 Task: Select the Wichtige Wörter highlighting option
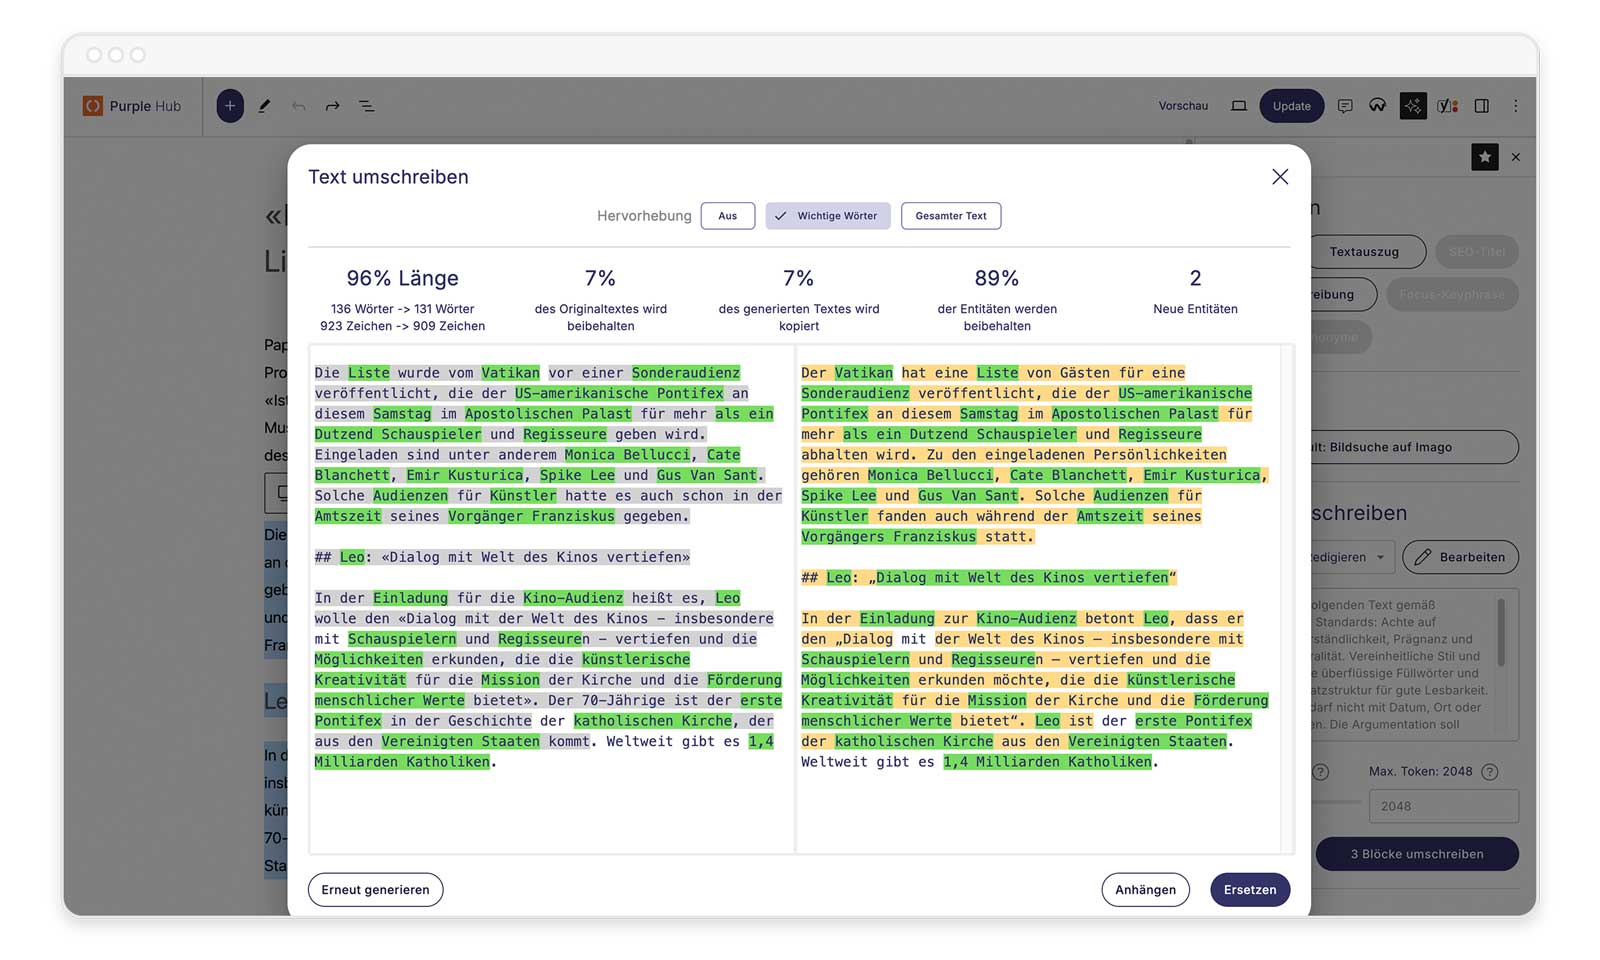[828, 216]
